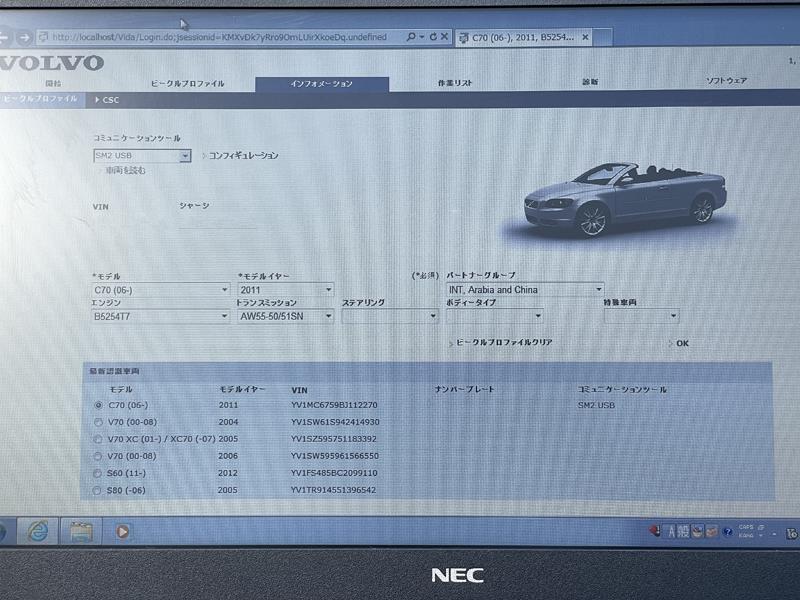Click VIN YV1SW61S942414930

click(x=335, y=422)
